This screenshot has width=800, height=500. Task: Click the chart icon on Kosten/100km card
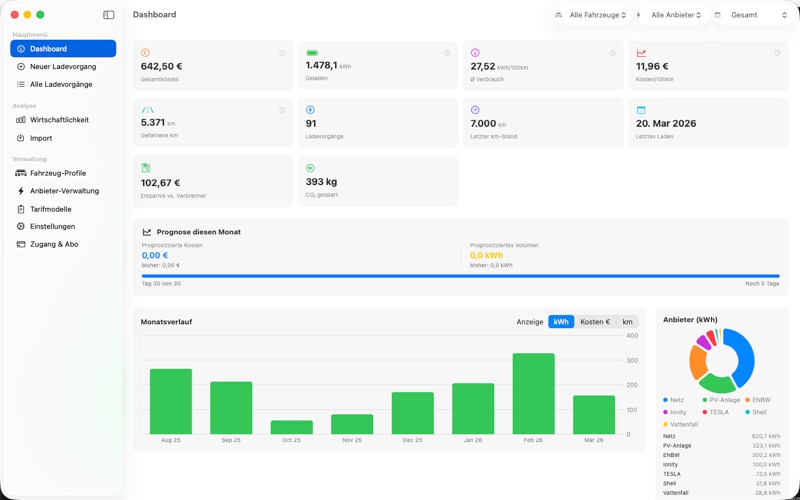(641, 53)
